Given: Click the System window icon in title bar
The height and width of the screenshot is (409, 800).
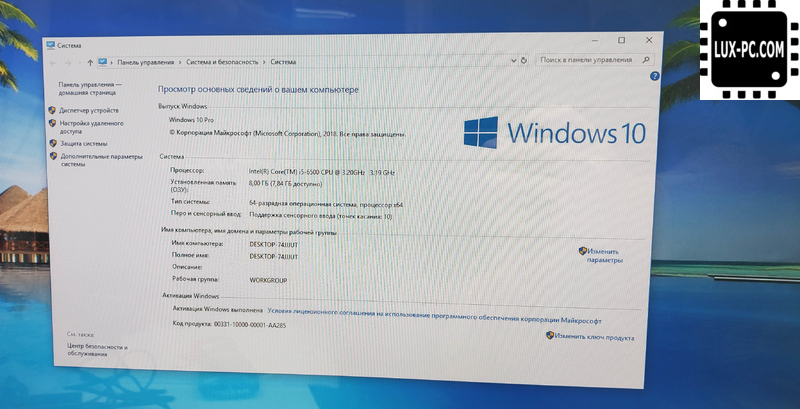Looking at the screenshot, I should pos(50,44).
